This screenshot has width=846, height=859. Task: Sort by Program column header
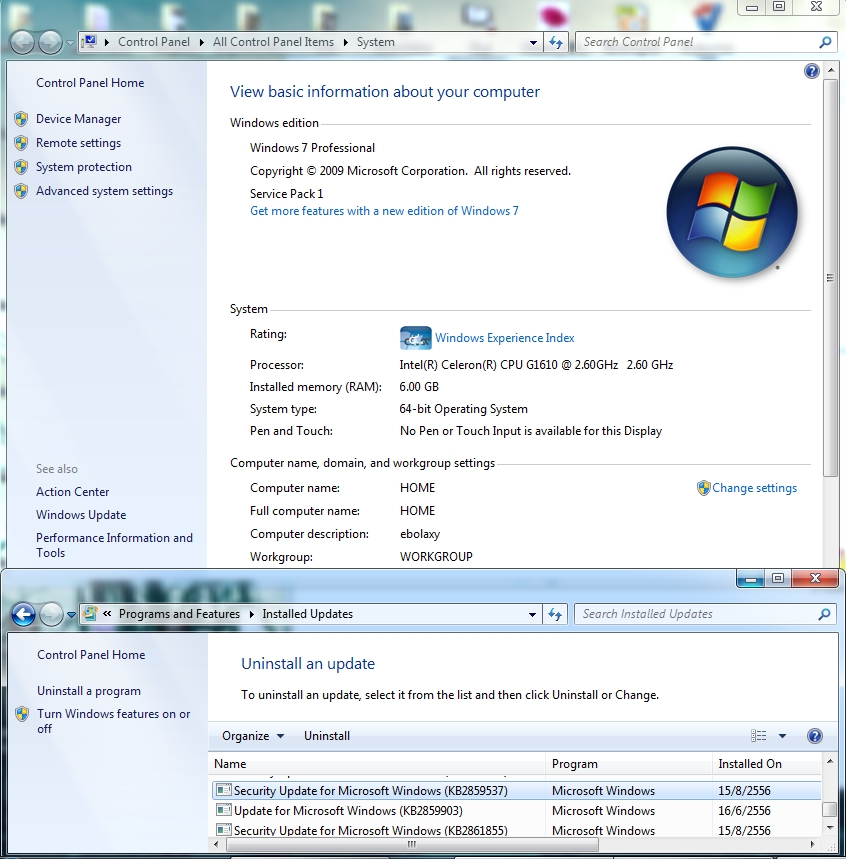[628, 764]
